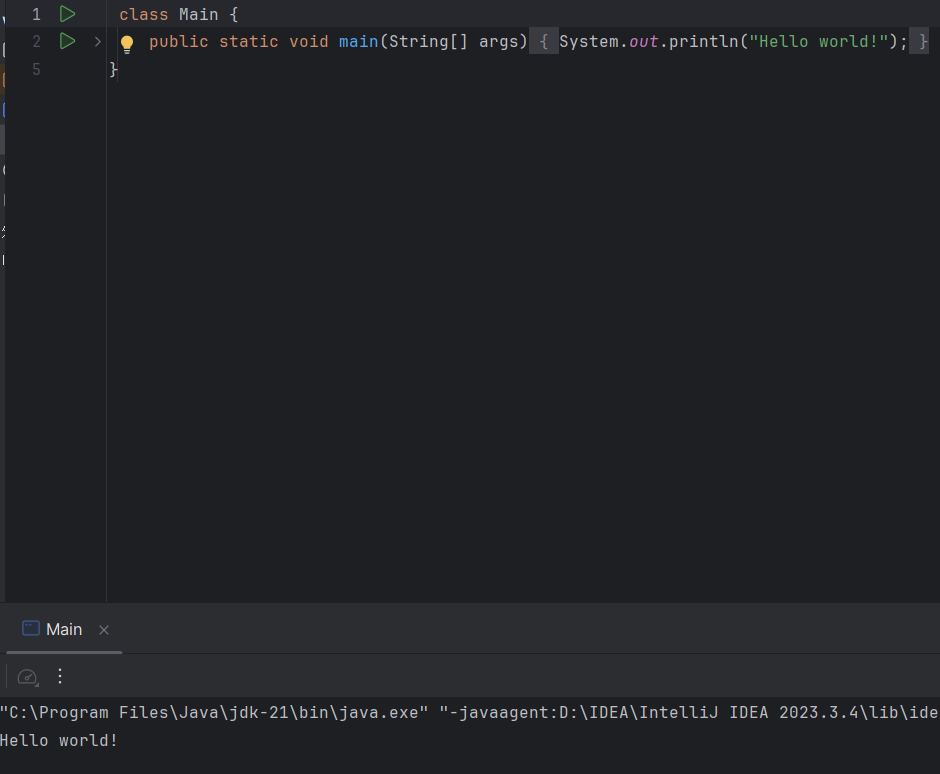Click the italic out field in System.out
Screen dimensions: 940x774
643,42
